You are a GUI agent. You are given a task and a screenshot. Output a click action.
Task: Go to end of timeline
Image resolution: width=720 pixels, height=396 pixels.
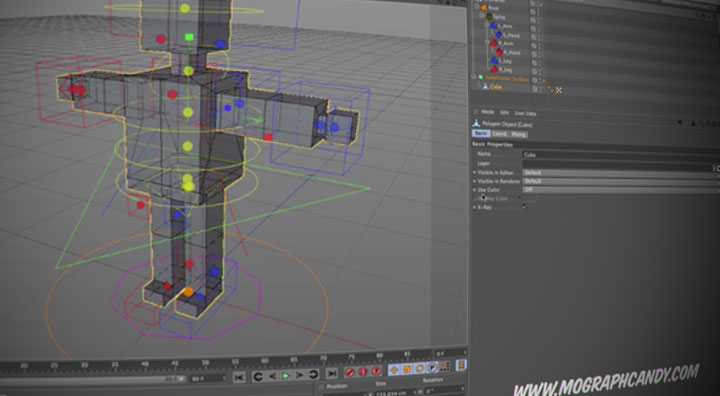332,373
